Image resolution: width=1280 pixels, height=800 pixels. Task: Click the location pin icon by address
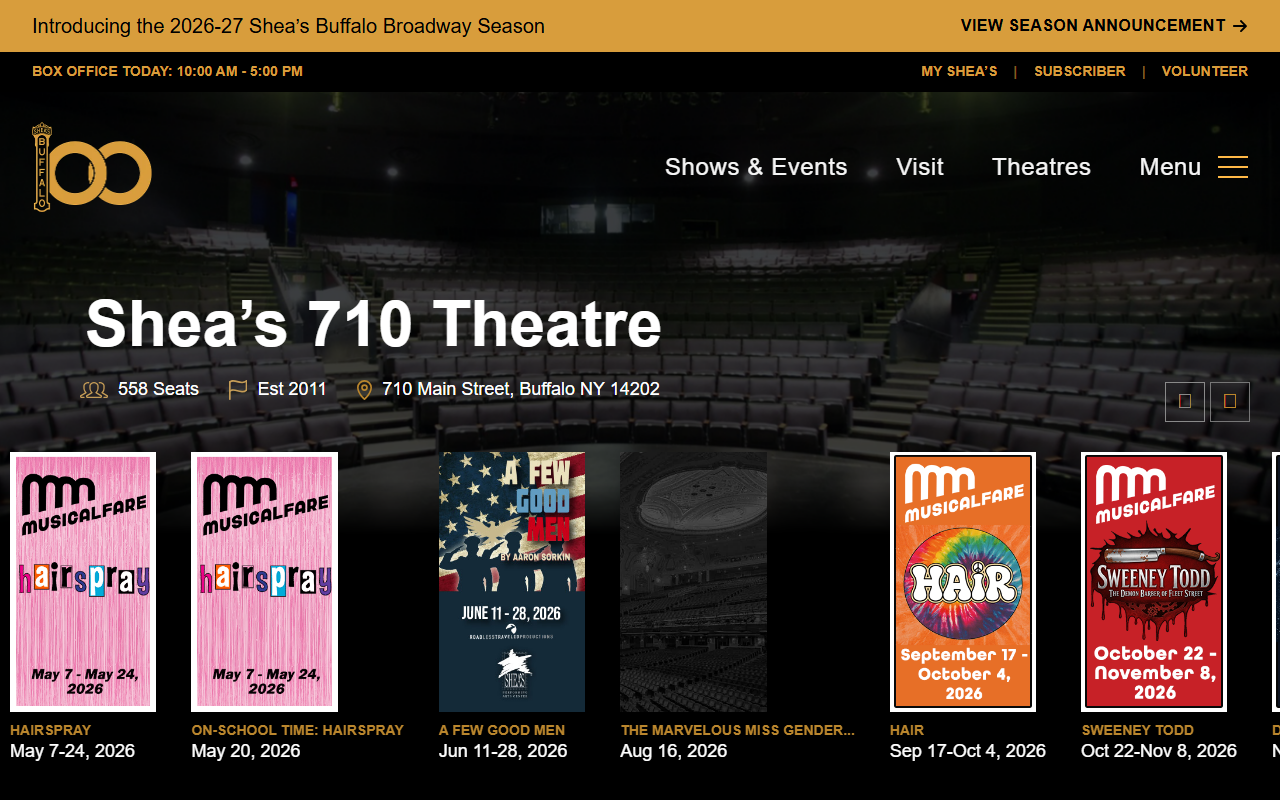point(364,390)
